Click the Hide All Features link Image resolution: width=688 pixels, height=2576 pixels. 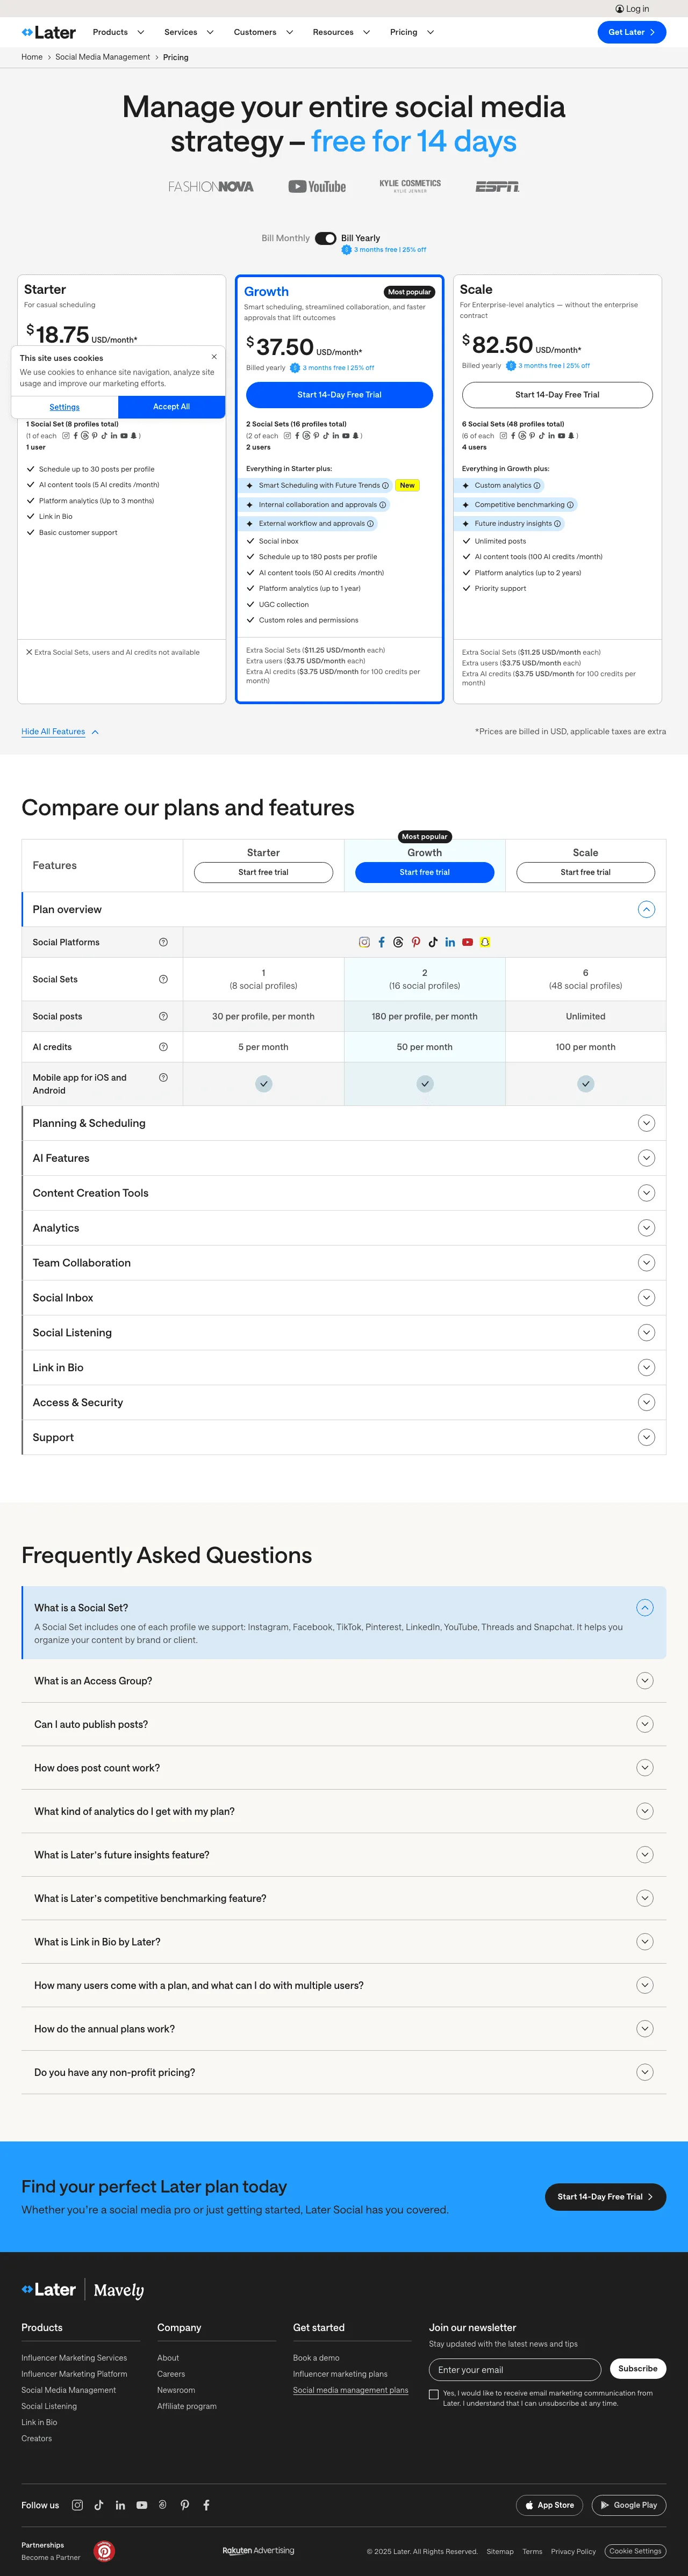[x=53, y=731]
